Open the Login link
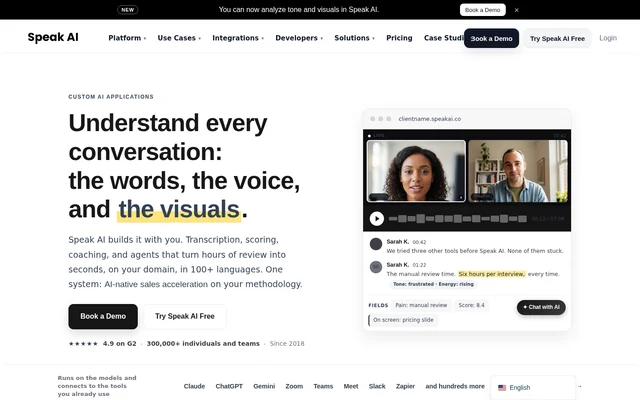This screenshot has width=640, height=400. click(608, 38)
